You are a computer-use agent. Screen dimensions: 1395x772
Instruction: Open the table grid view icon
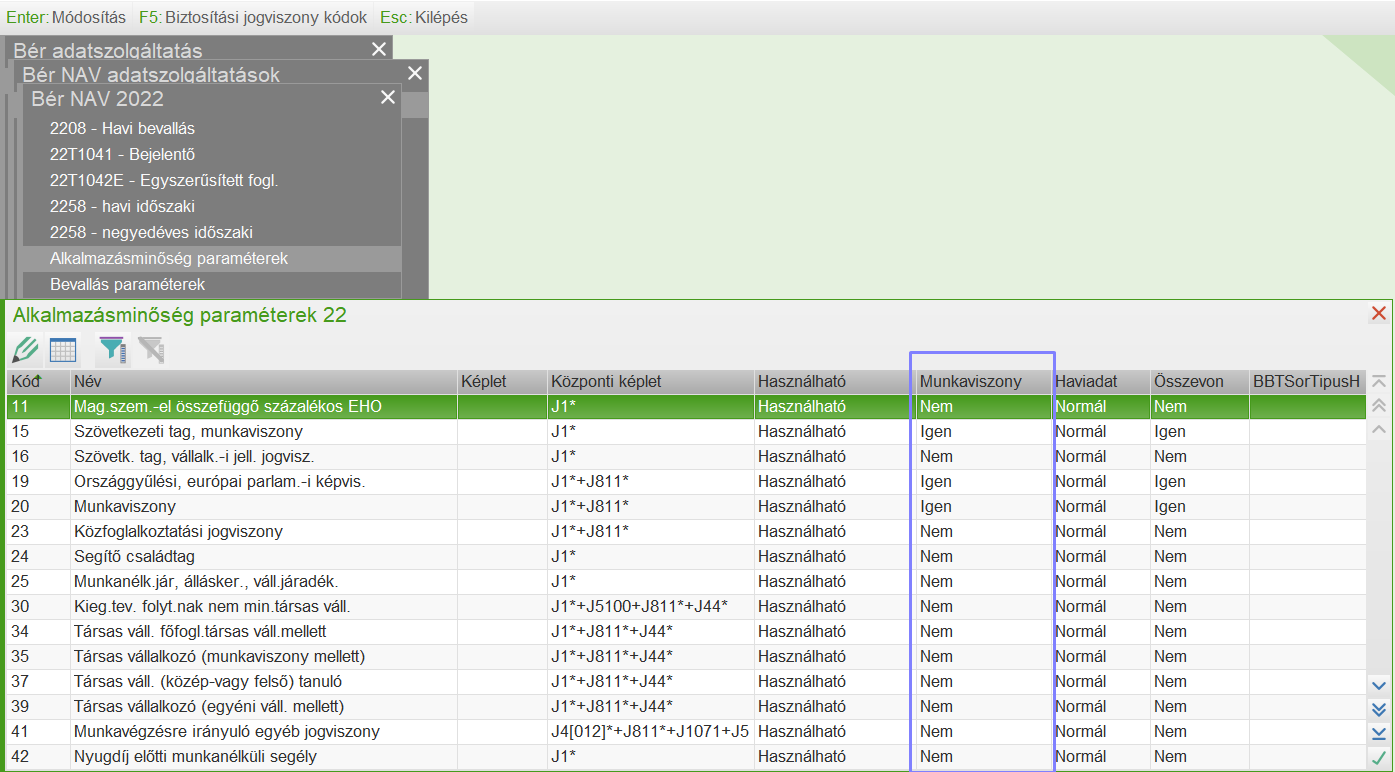tap(63, 350)
